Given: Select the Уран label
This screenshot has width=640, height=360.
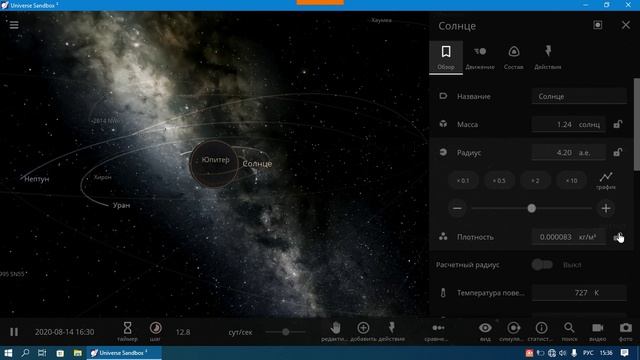Looking at the screenshot, I should 122,205.
